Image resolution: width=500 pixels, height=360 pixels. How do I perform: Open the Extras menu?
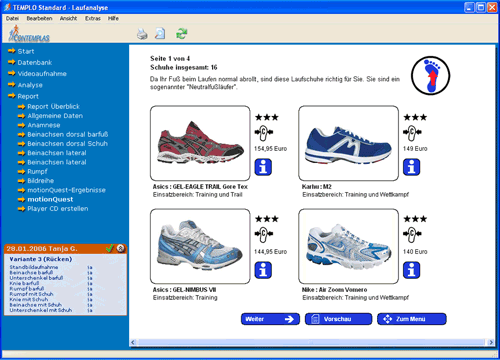(93, 18)
